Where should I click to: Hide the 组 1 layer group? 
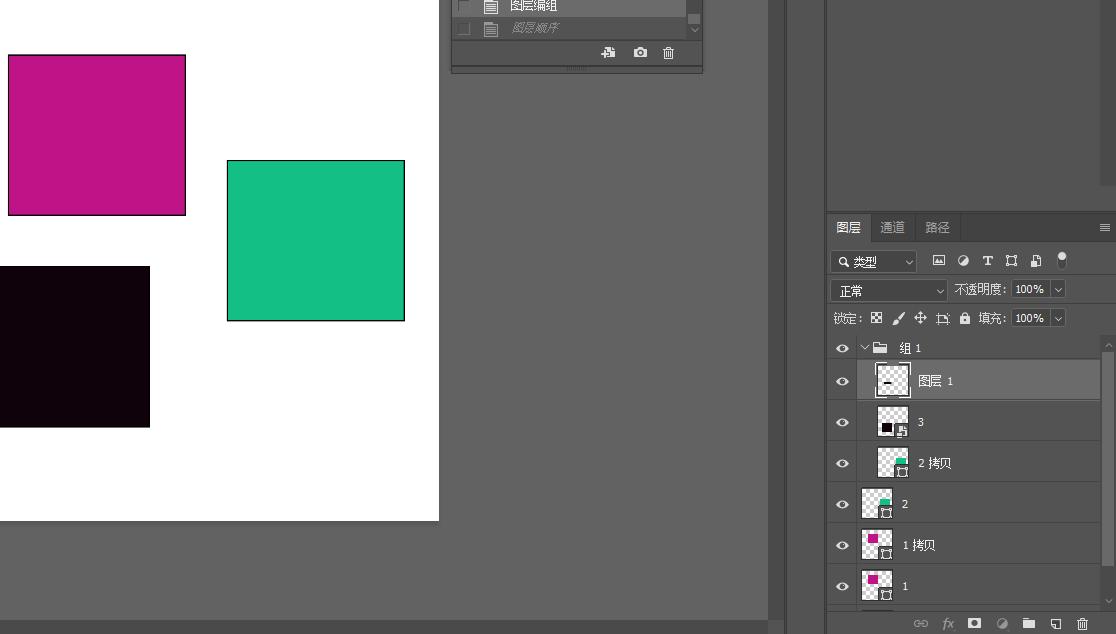coord(842,348)
